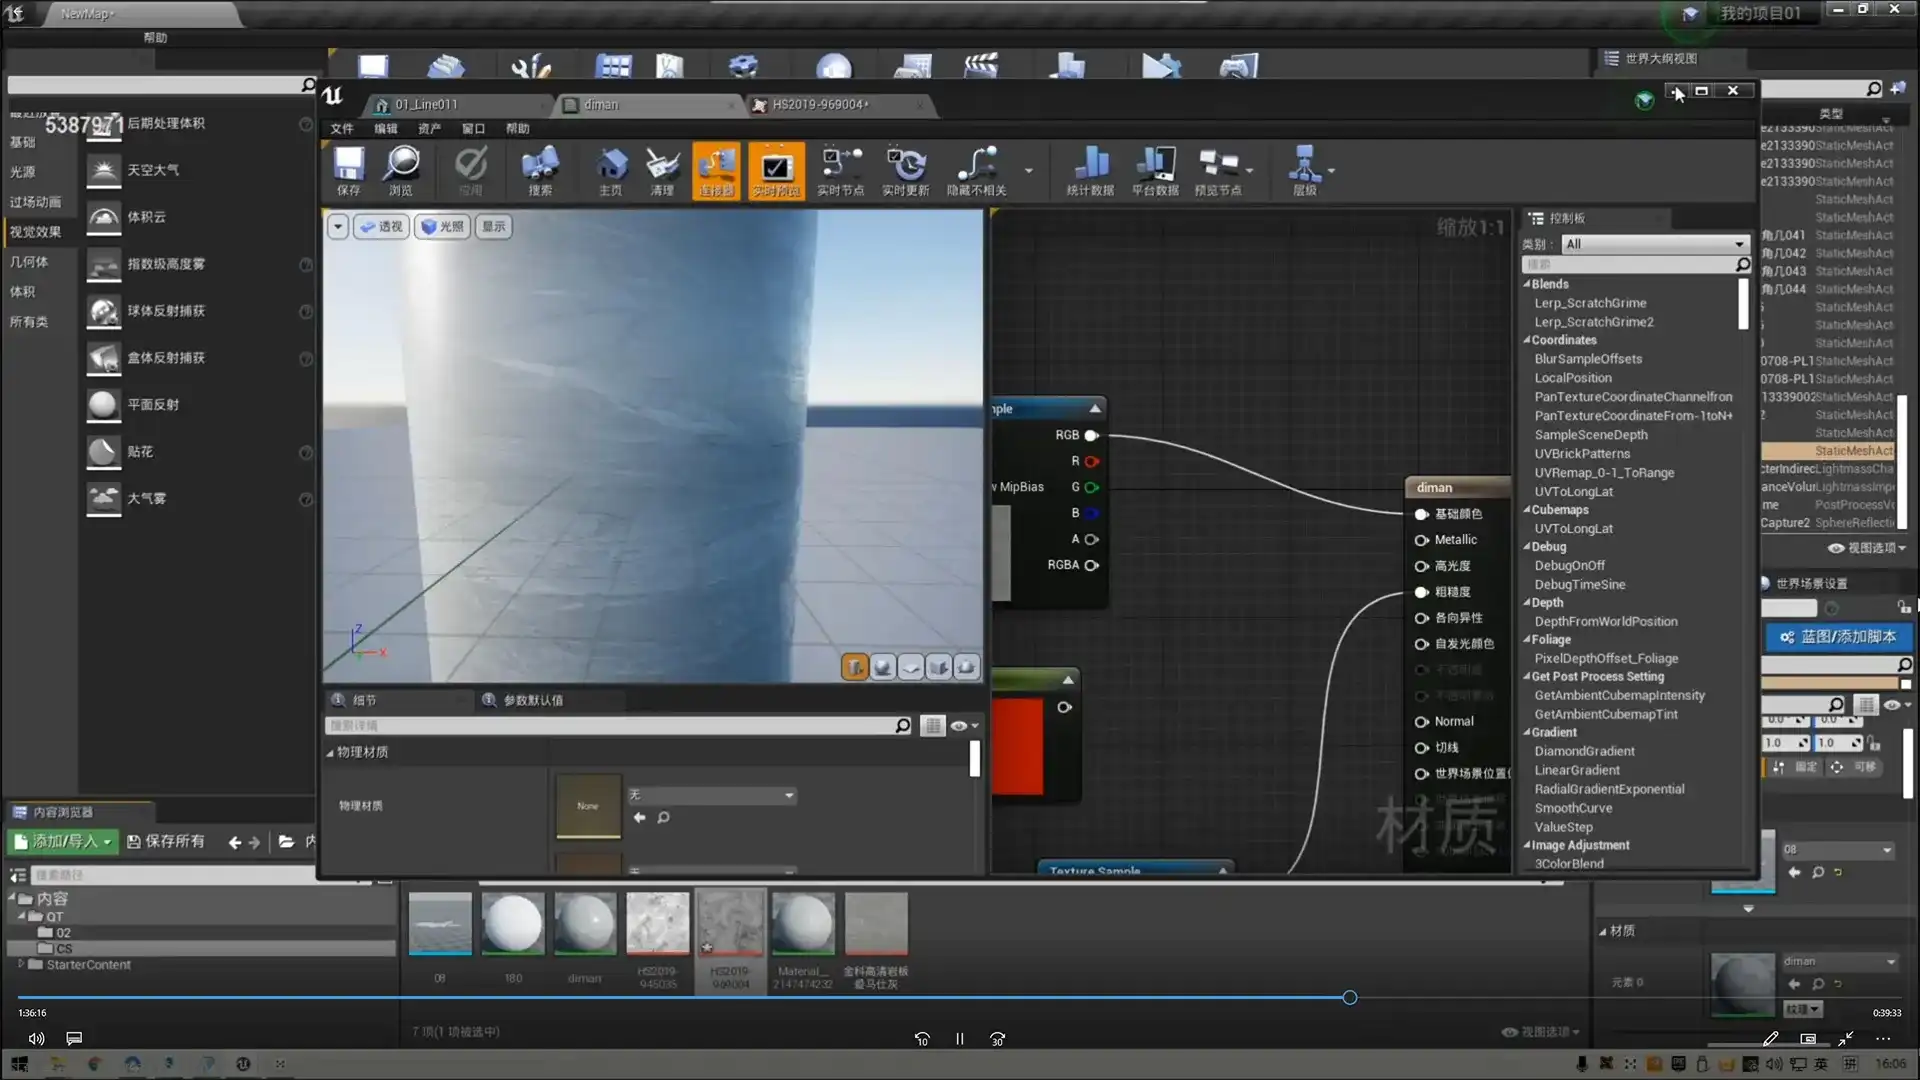Switch to the 01_Line011 tab
Image resolution: width=1920 pixels, height=1080 pixels.
click(x=425, y=105)
